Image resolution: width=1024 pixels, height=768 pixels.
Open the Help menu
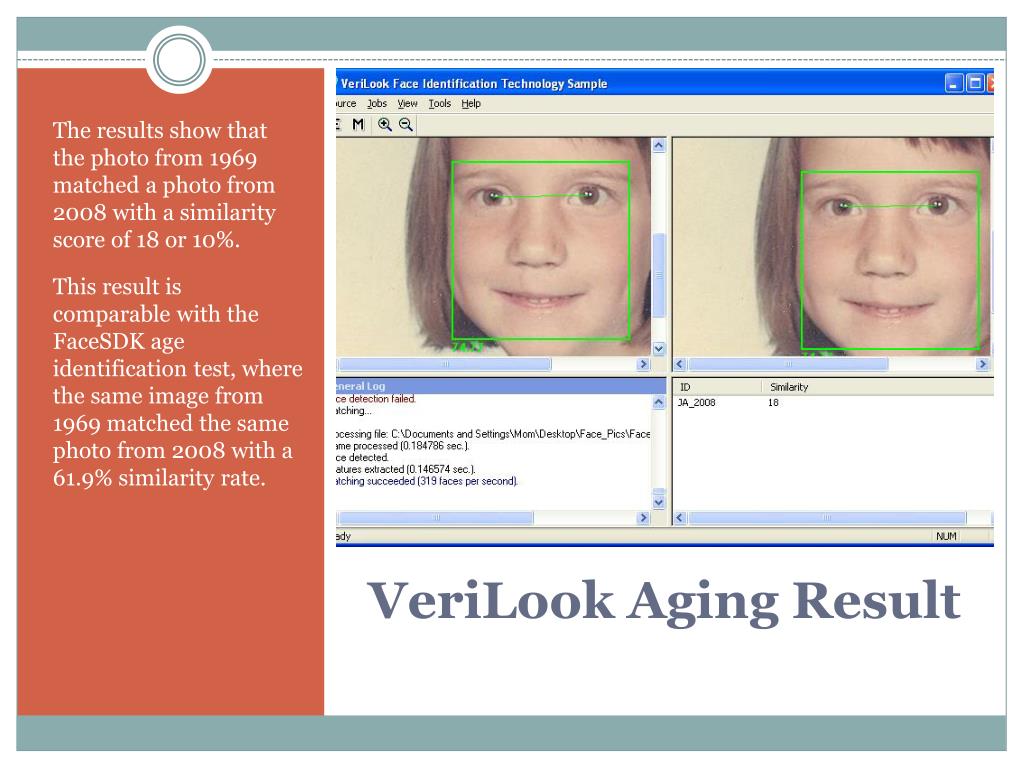pyautogui.click(x=471, y=103)
